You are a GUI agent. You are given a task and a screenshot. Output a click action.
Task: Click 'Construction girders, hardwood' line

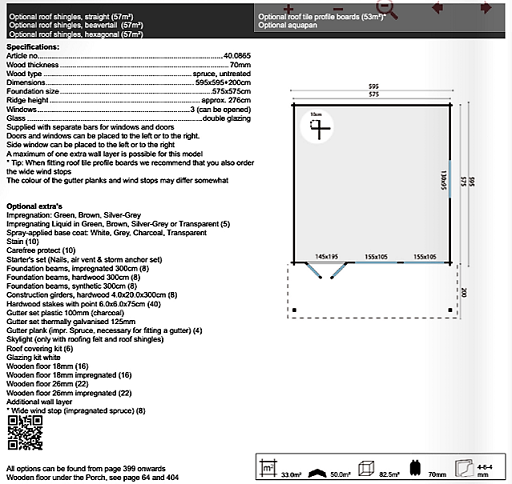[x=92, y=295]
